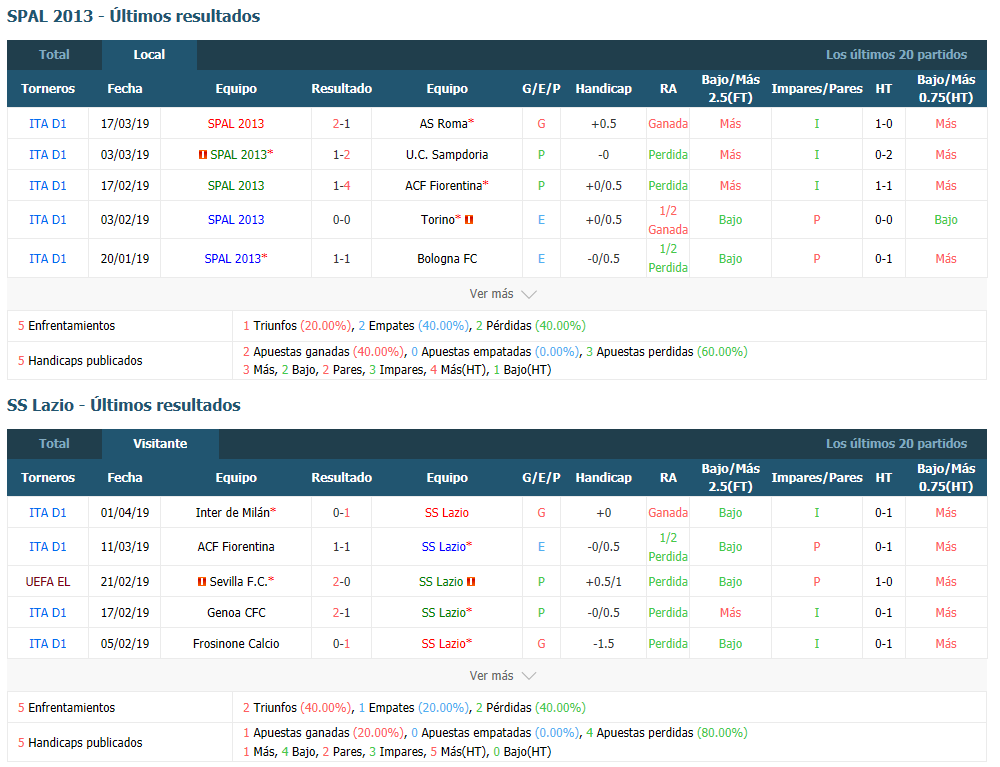Click '1/2 Perdida' in Bologna FC row
Screen dimensions: 1000x767
point(668,259)
